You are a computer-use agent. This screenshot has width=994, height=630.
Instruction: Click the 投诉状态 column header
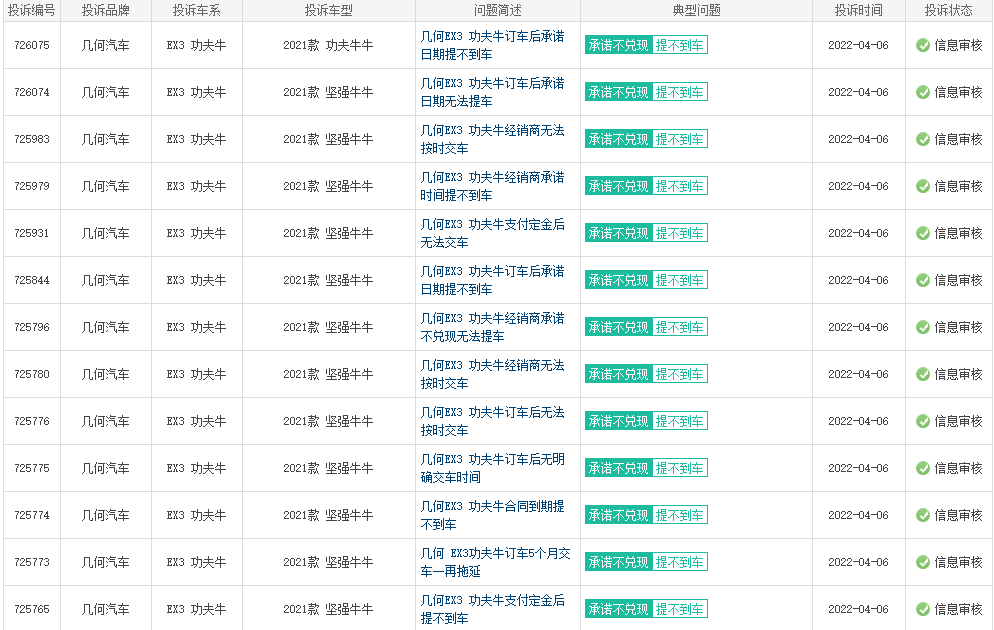[x=948, y=10]
